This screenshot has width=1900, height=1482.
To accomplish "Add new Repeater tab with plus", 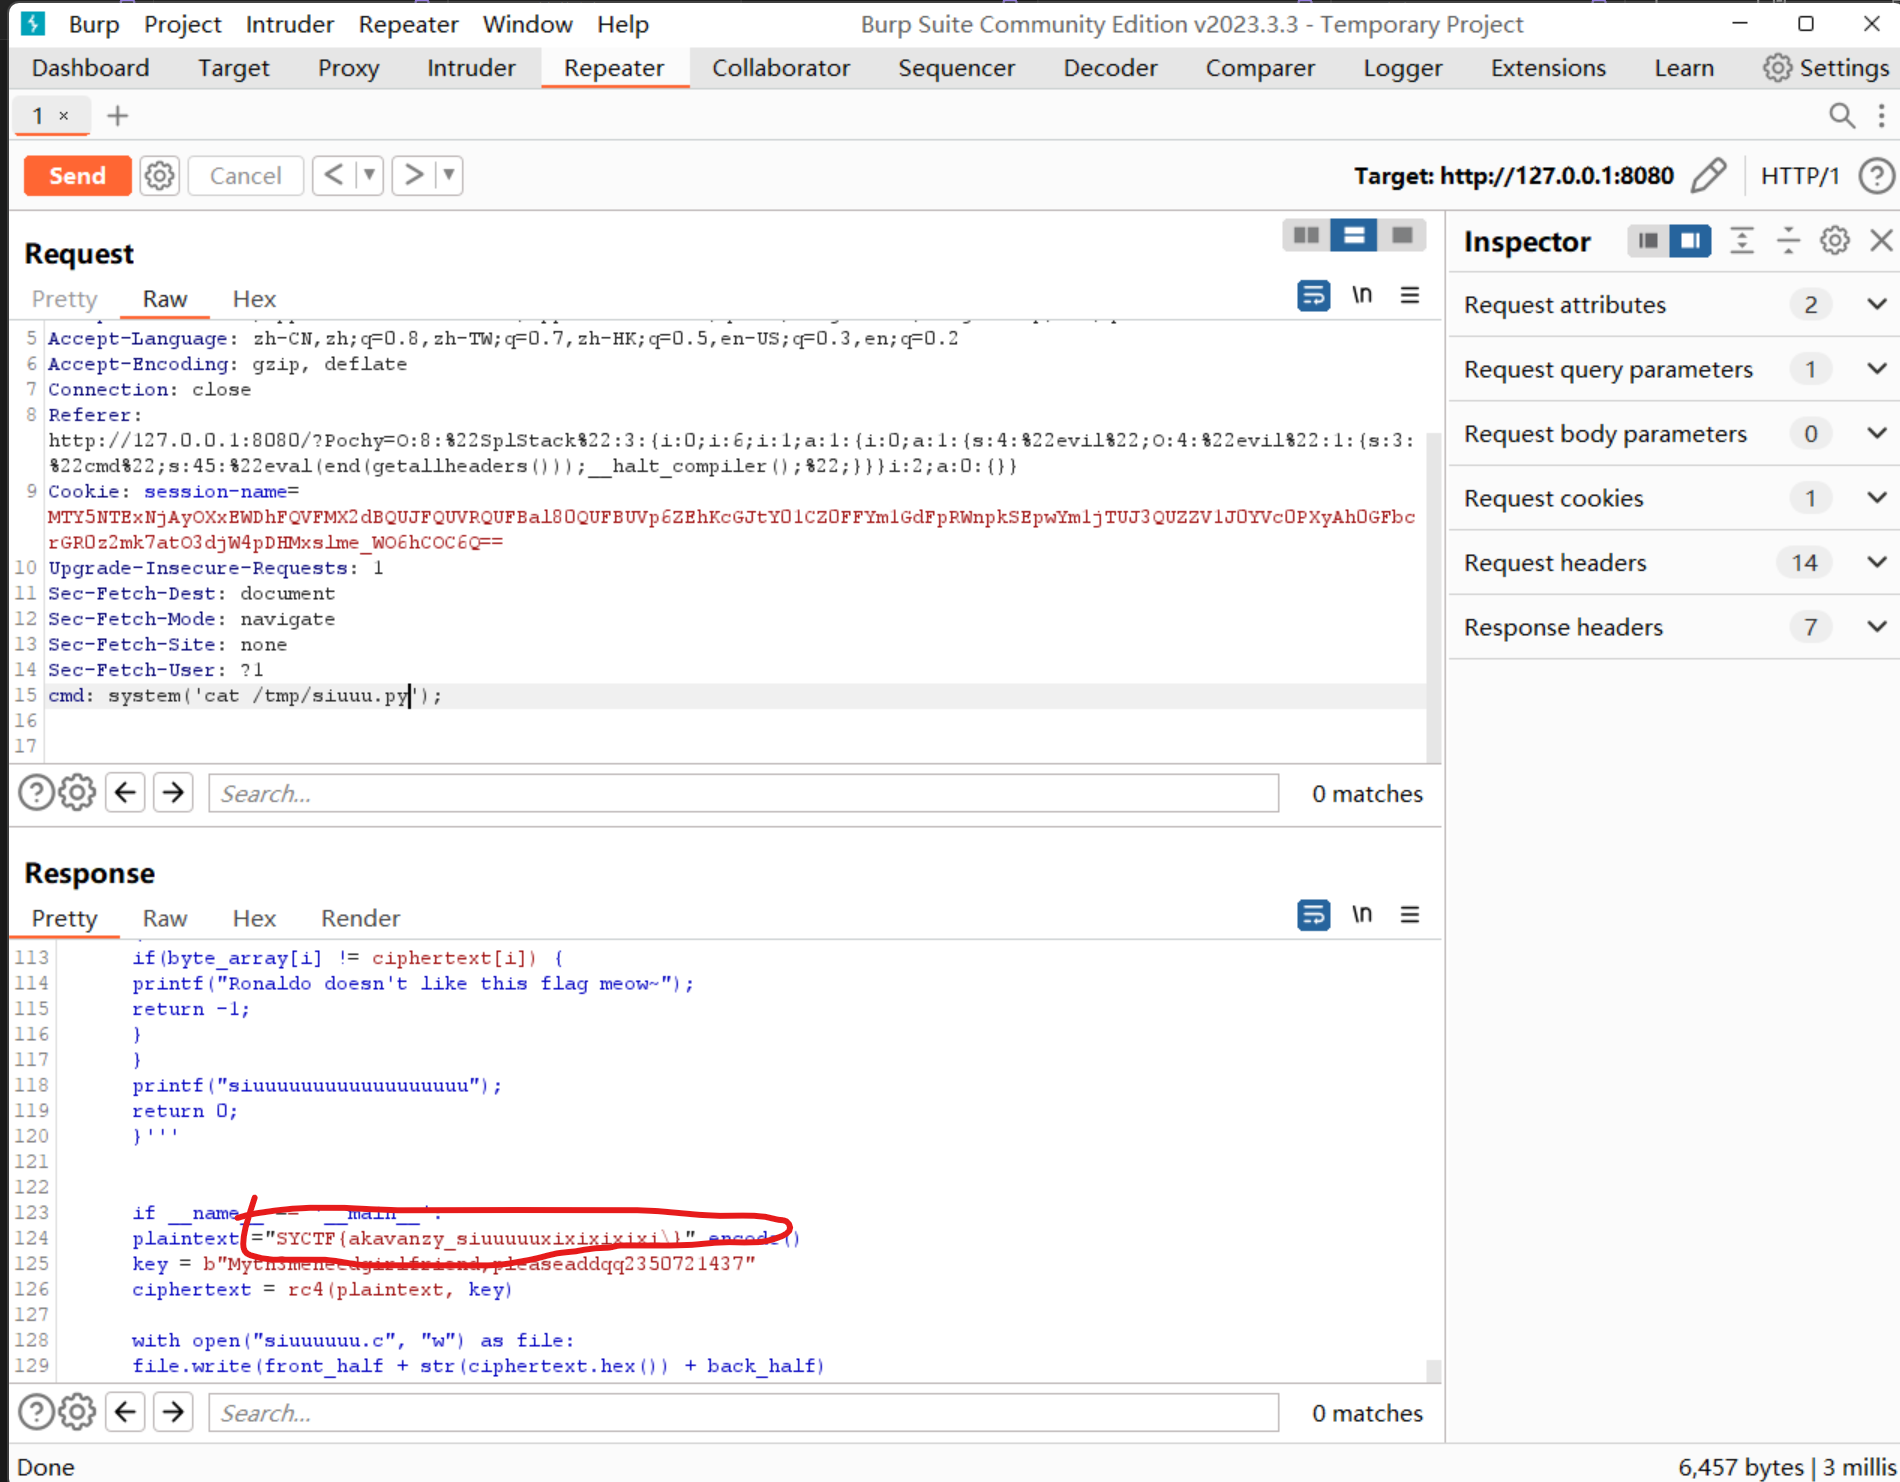I will (x=118, y=116).
